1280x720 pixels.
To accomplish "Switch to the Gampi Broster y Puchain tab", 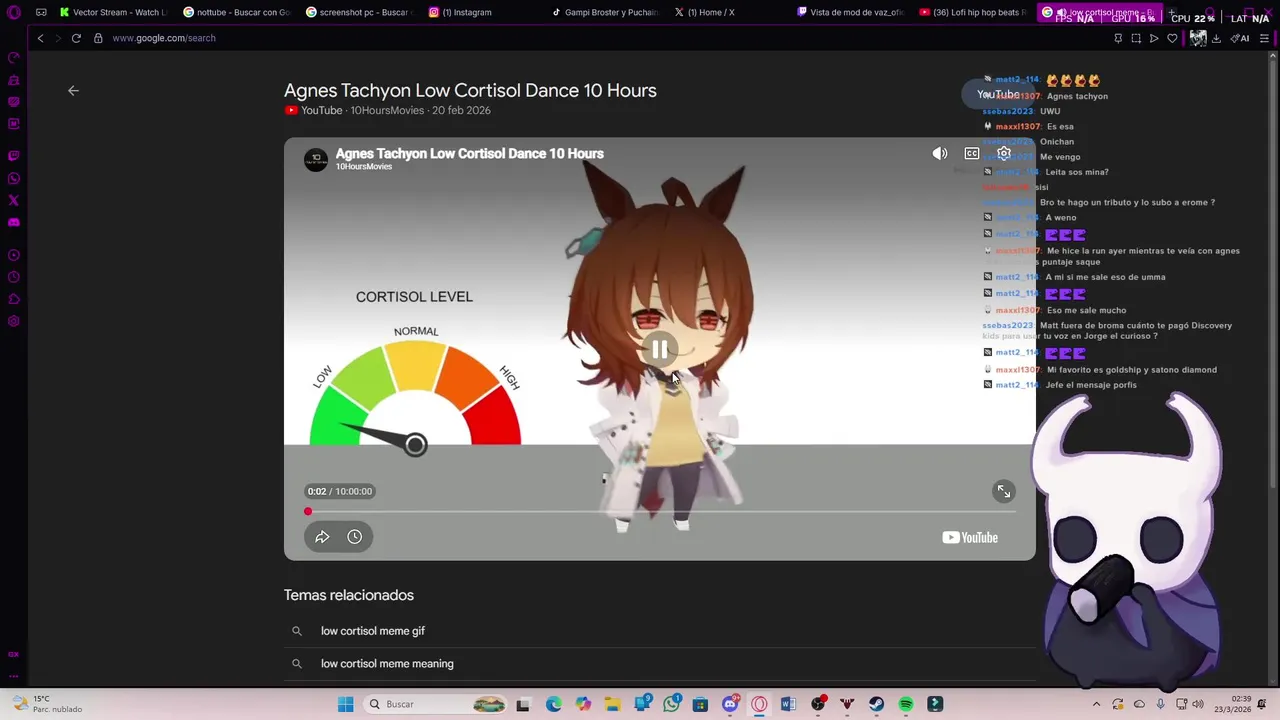I will (604, 12).
